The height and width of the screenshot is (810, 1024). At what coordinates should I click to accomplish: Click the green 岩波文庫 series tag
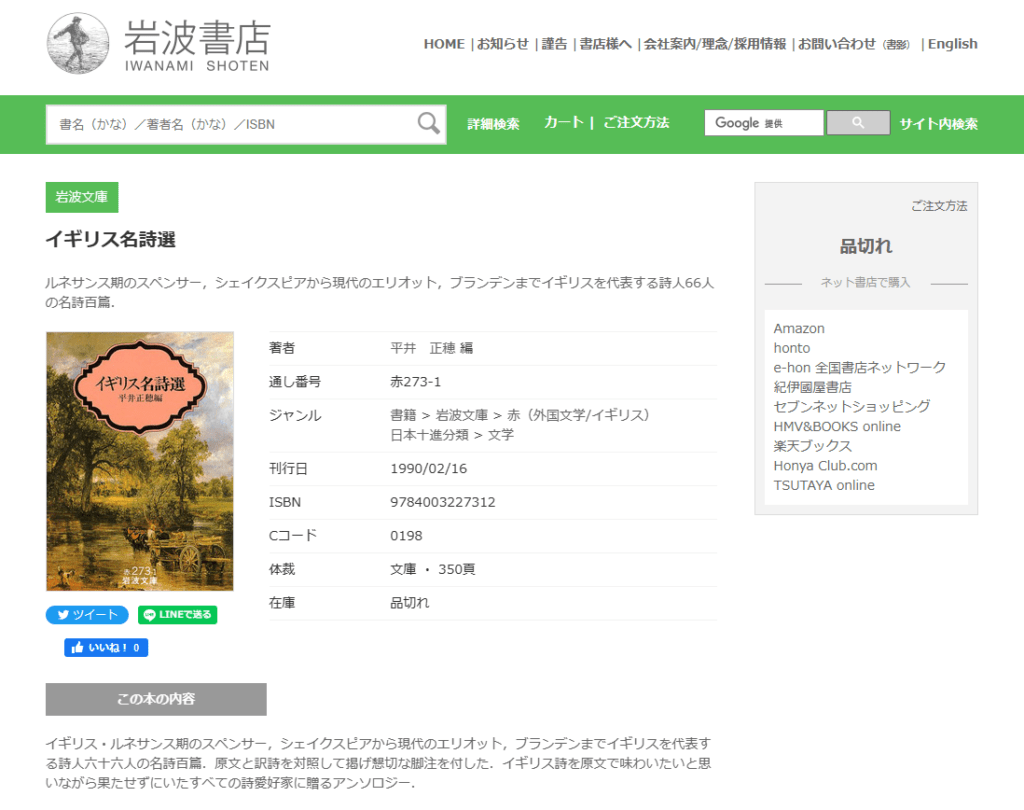82,197
